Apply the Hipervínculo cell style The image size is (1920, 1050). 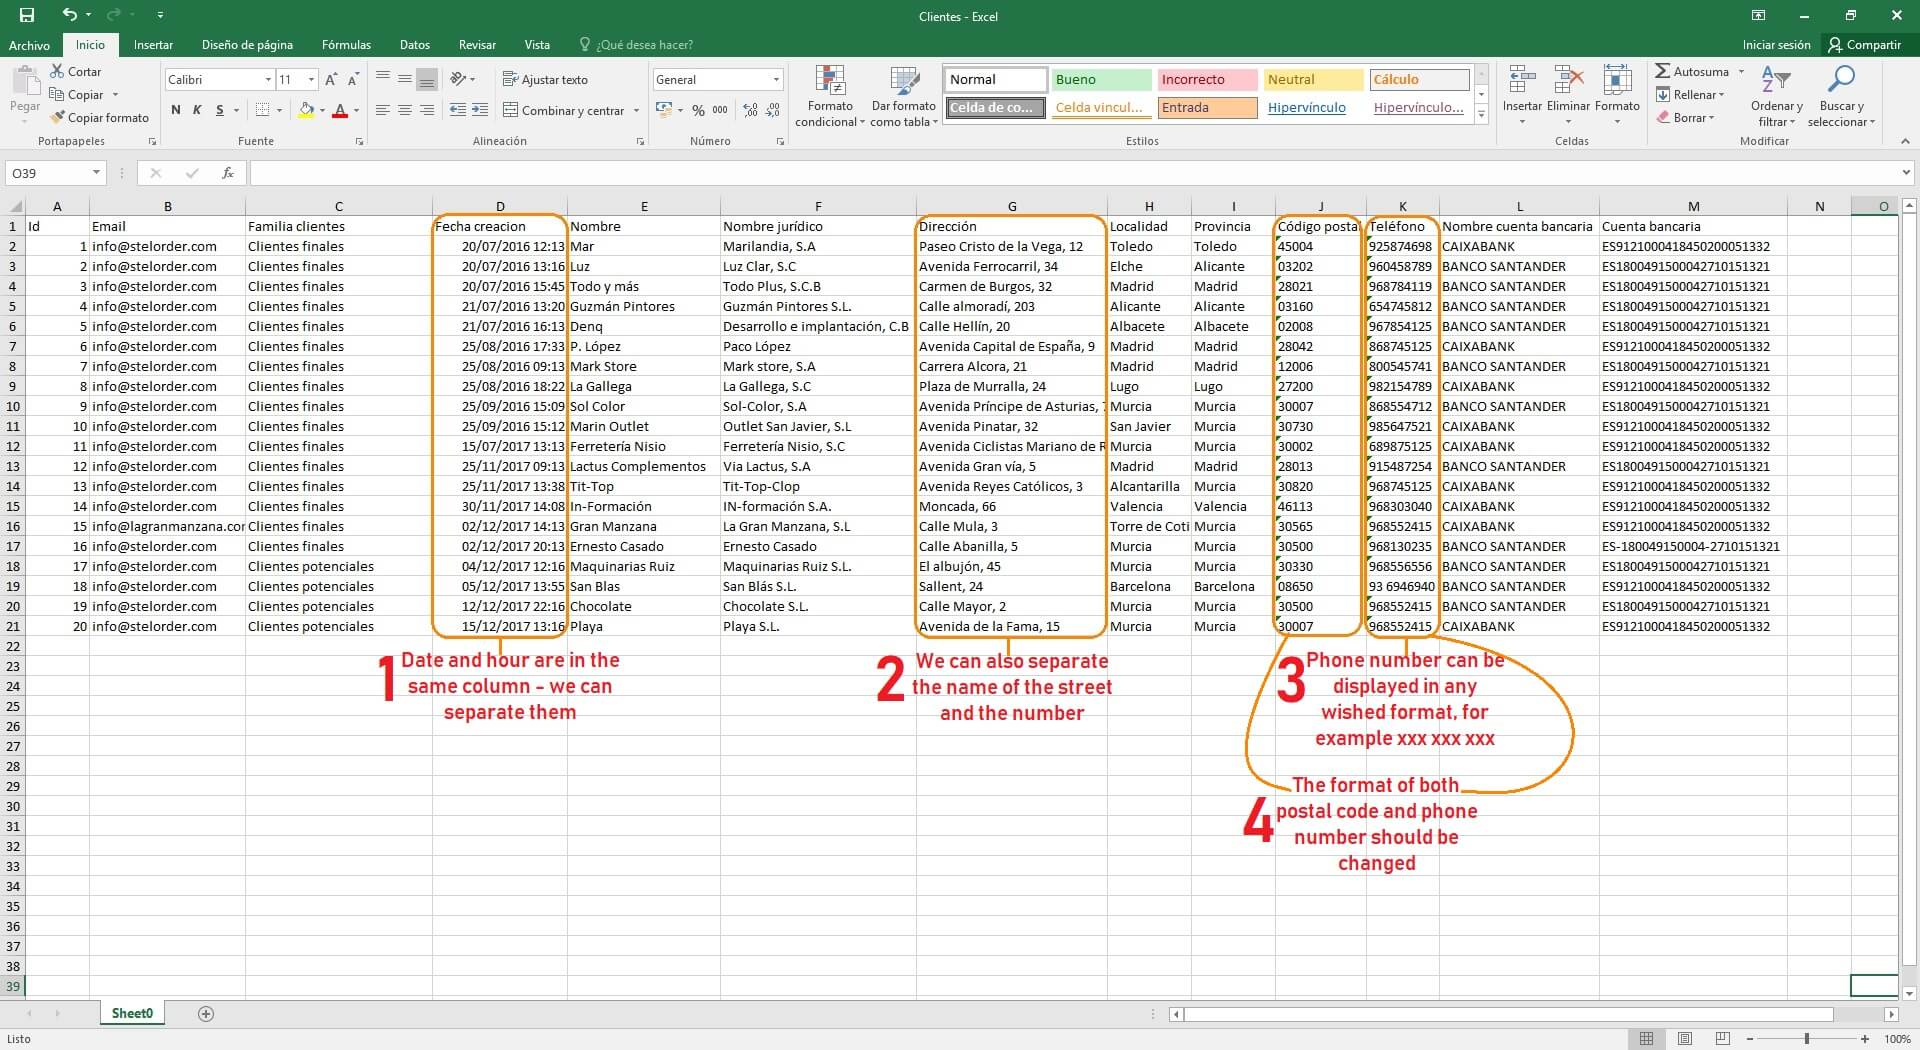(1313, 108)
